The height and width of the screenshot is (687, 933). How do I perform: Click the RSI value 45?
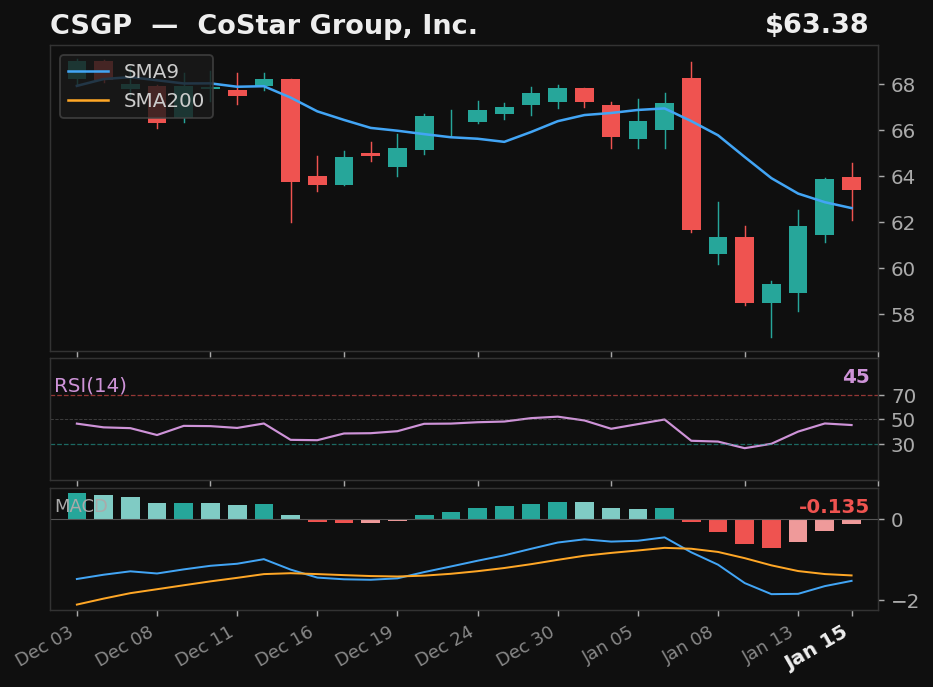pyautogui.click(x=856, y=377)
